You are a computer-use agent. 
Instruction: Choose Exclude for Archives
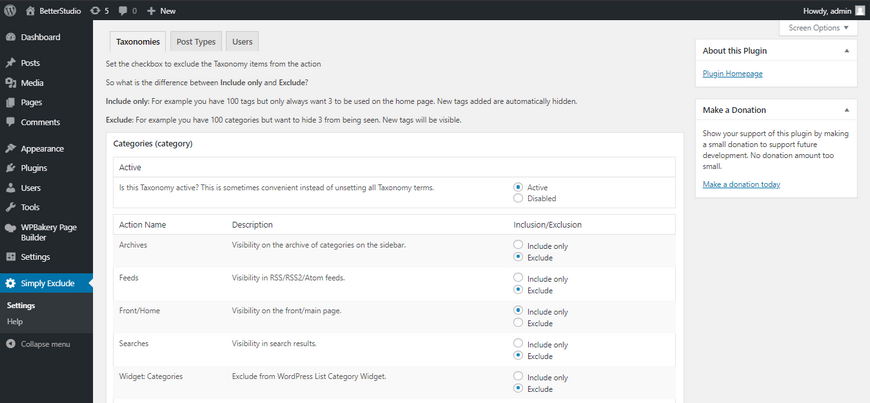point(518,256)
